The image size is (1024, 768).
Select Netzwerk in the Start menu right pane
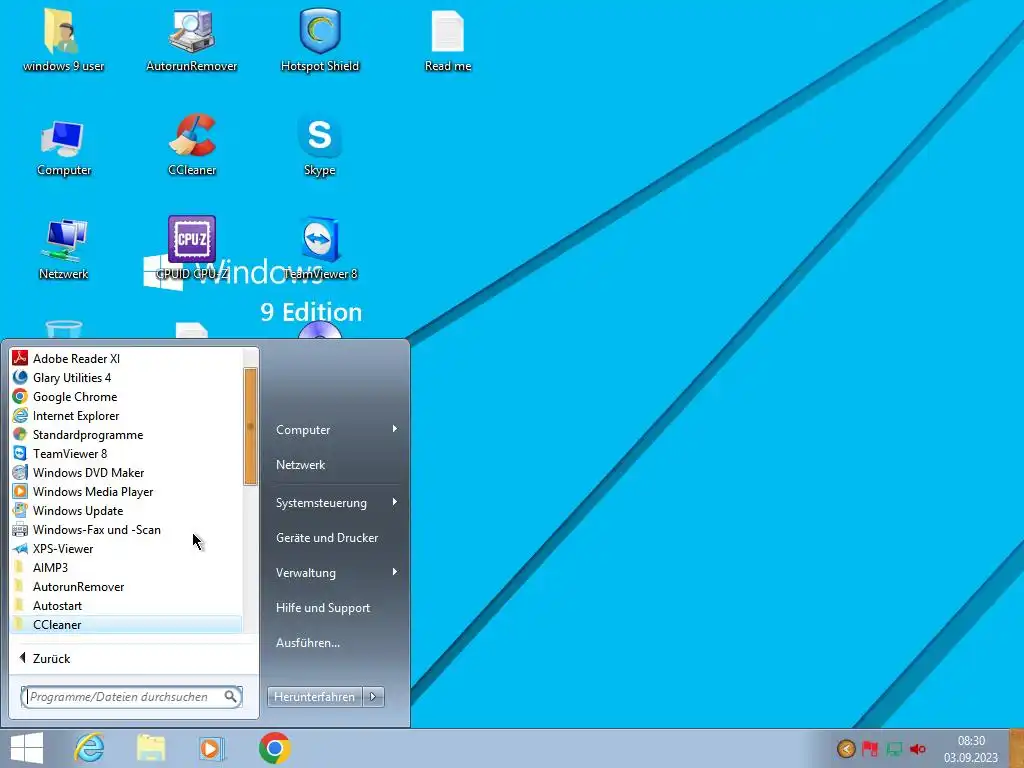(336, 465)
